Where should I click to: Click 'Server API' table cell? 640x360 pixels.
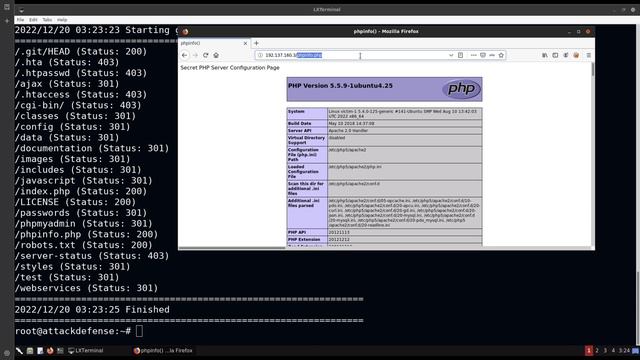click(307, 131)
